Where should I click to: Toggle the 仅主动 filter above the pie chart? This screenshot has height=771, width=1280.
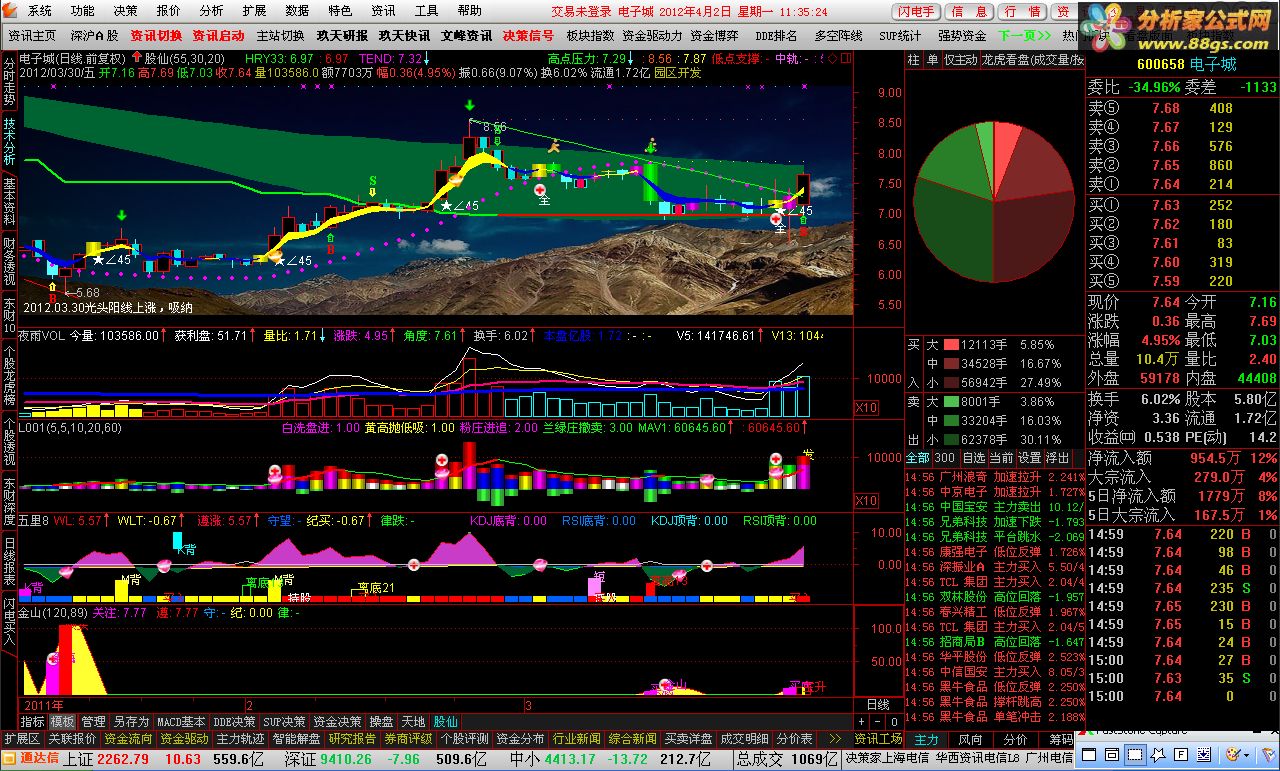pyautogui.click(x=961, y=60)
